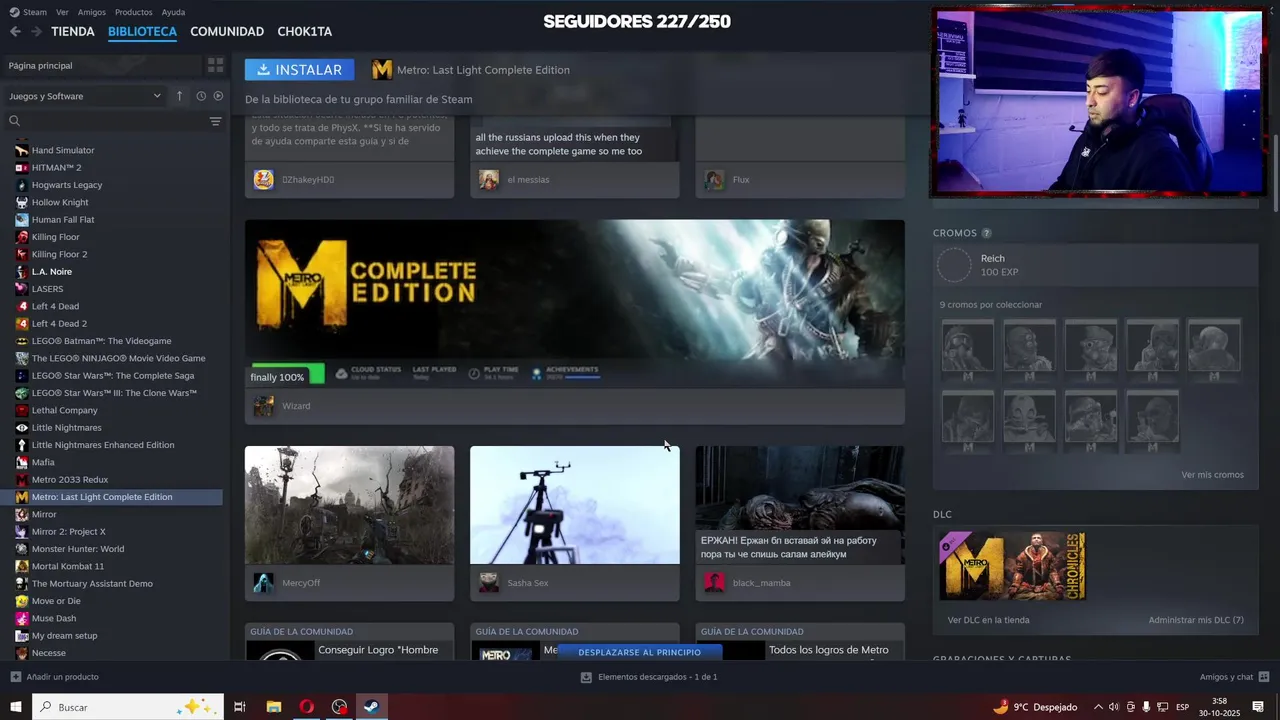The image size is (1280, 720).
Task: Click the DZhakeyHD0 user avatar
Action: pyautogui.click(x=264, y=180)
